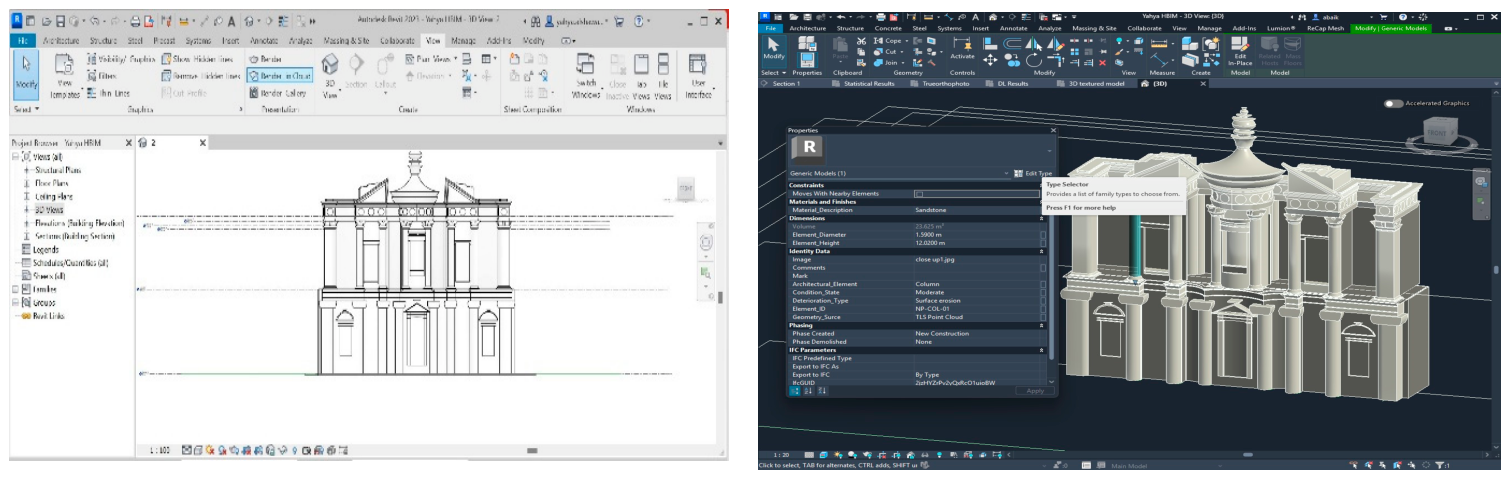1509x478 pixels.
Task: Switch to ReCap Mesh tab in right window
Action: click(1325, 28)
